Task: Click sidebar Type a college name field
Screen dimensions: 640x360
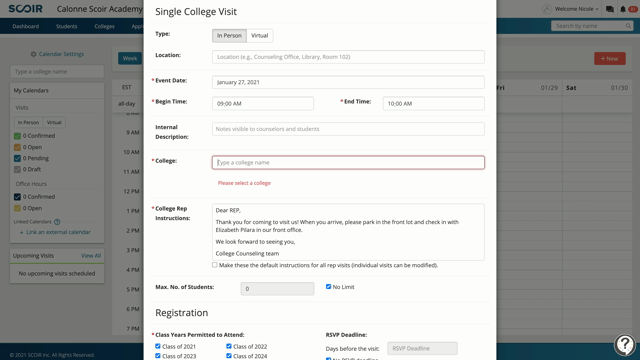Action: [x=57, y=71]
